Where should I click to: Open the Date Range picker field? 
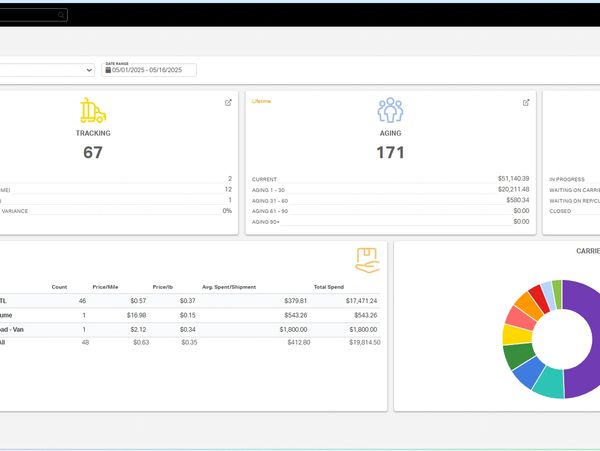(150, 70)
